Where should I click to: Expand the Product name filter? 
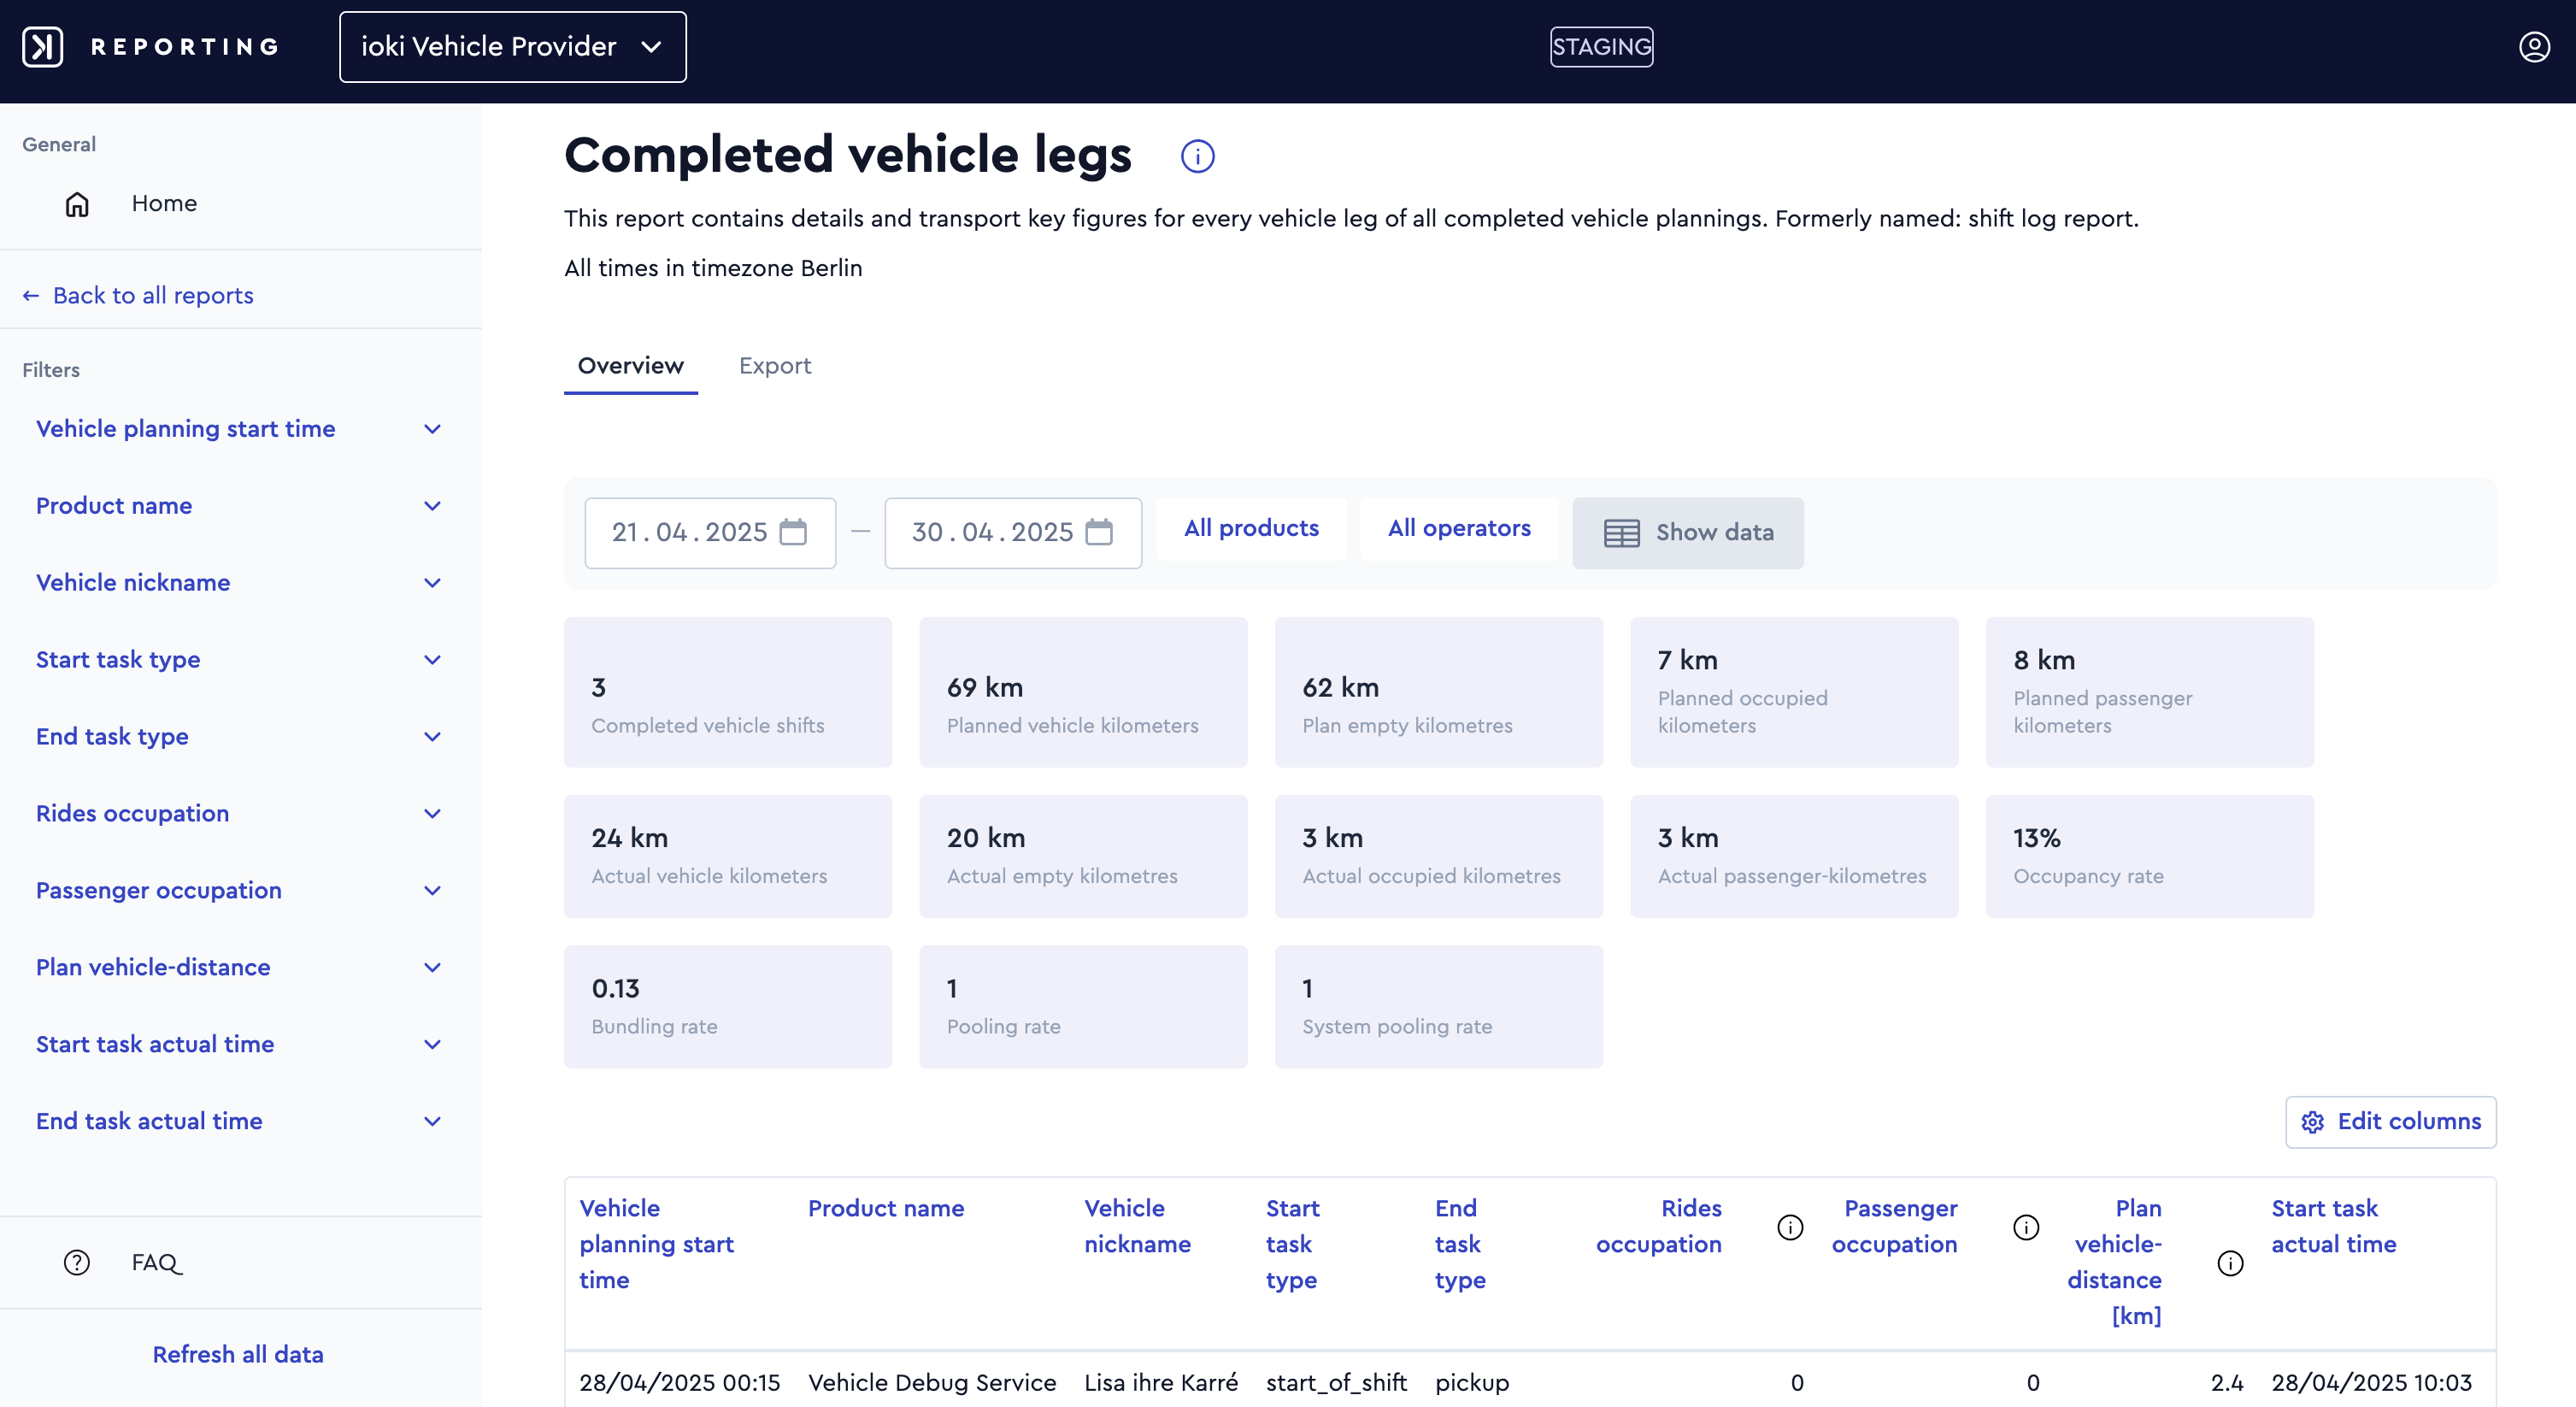click(238, 506)
